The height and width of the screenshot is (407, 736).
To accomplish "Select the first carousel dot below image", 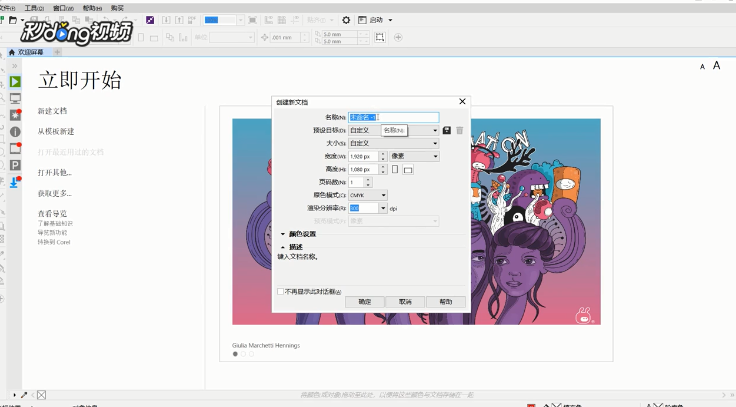I will [x=235, y=354].
